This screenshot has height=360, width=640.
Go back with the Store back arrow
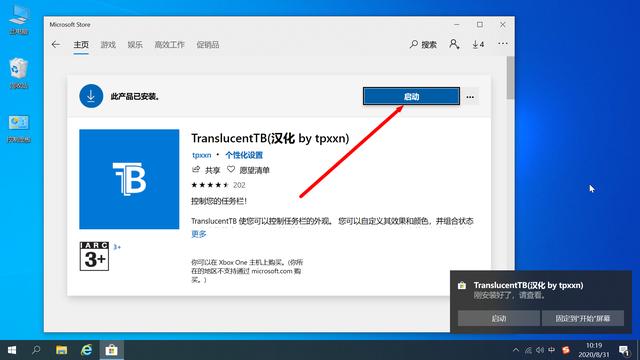click(56, 44)
